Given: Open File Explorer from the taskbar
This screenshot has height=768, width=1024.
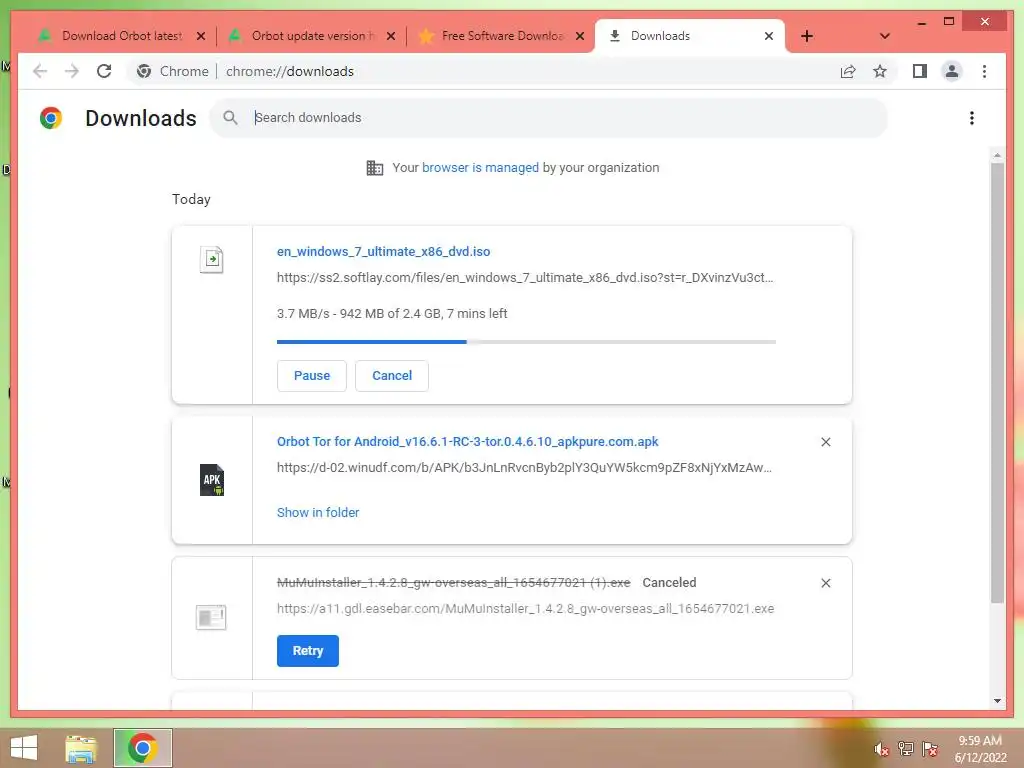Looking at the screenshot, I should click(81, 748).
